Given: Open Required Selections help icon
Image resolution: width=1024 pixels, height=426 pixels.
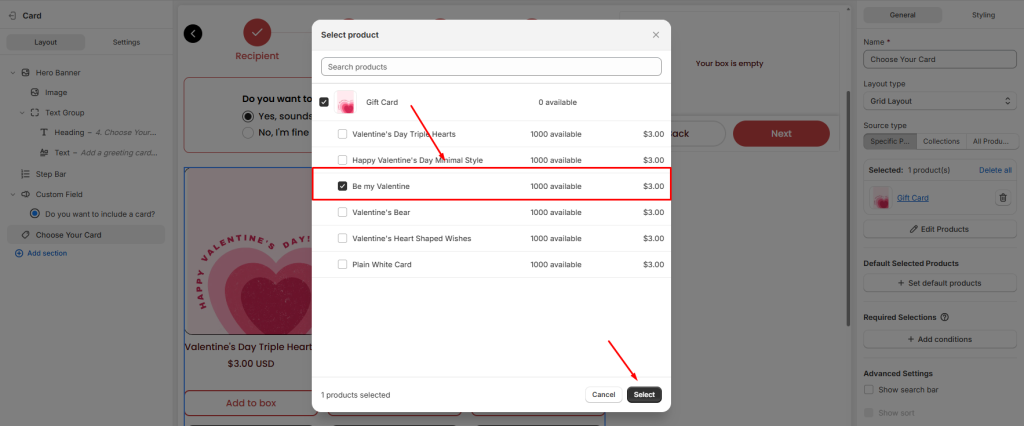Looking at the screenshot, I should [945, 317].
